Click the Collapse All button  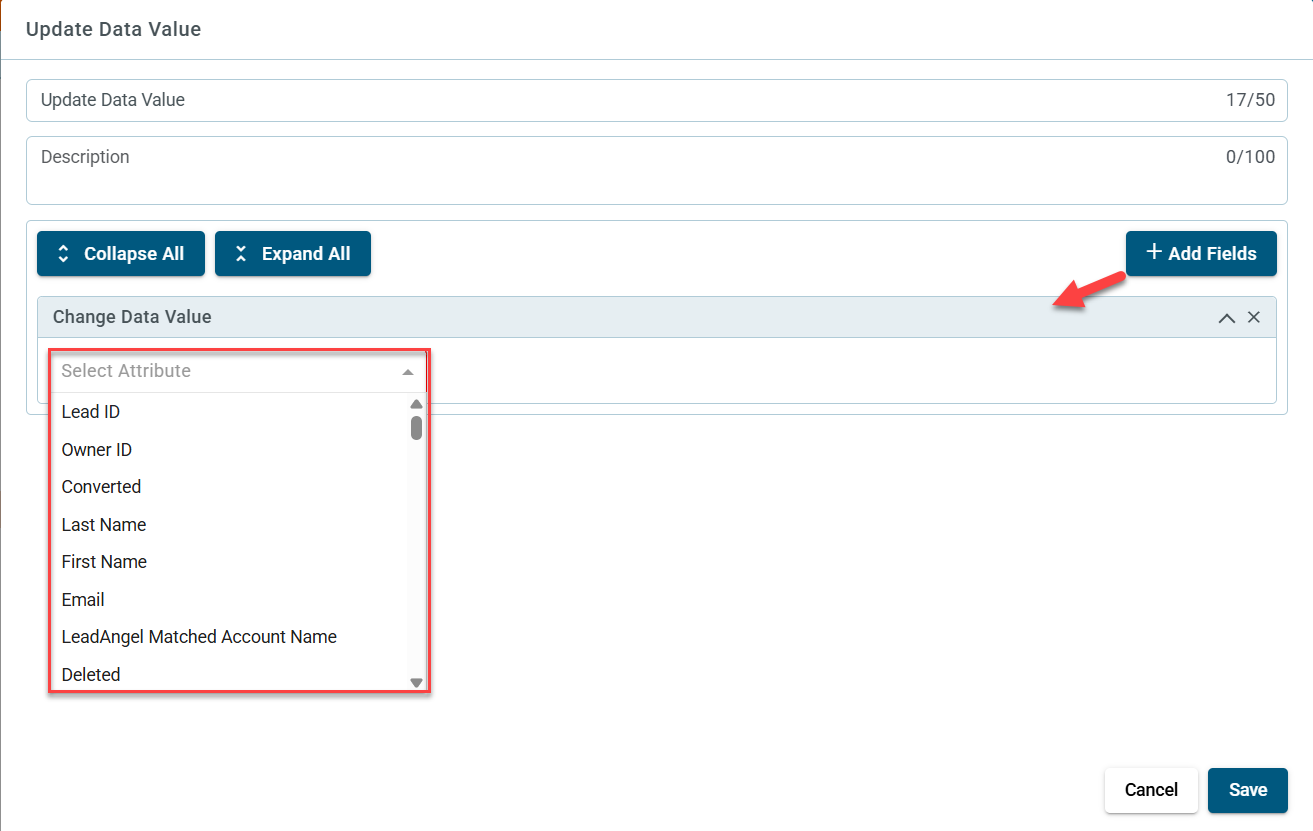pos(121,254)
